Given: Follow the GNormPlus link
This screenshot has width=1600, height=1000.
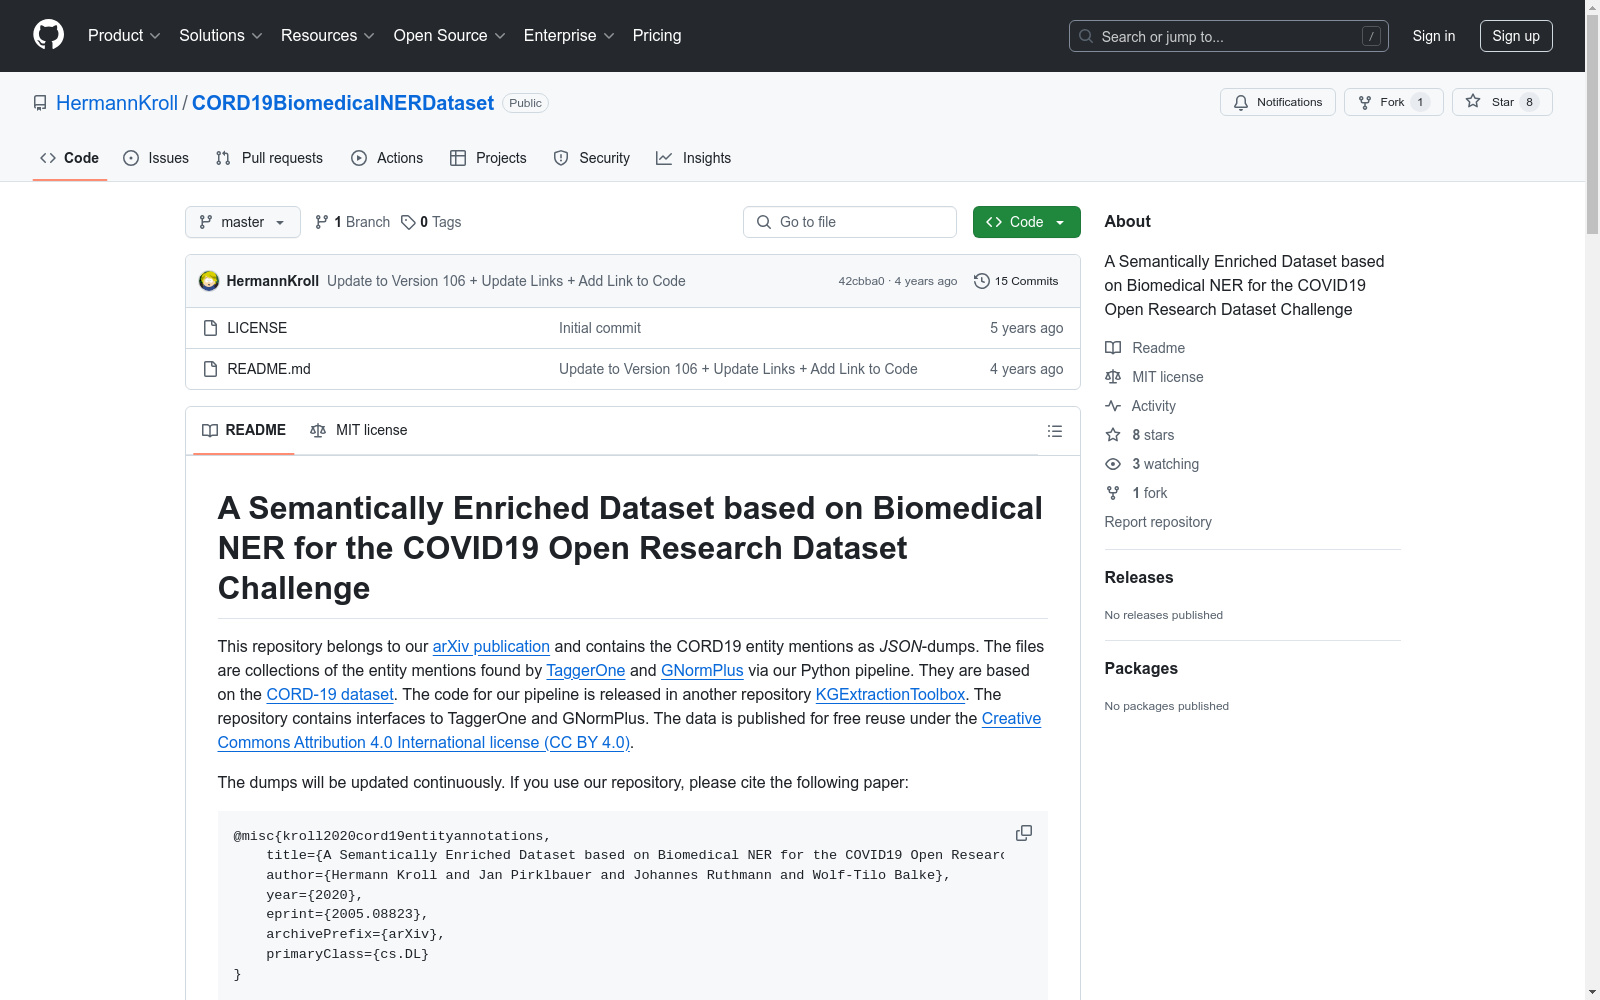Looking at the screenshot, I should [x=702, y=670].
